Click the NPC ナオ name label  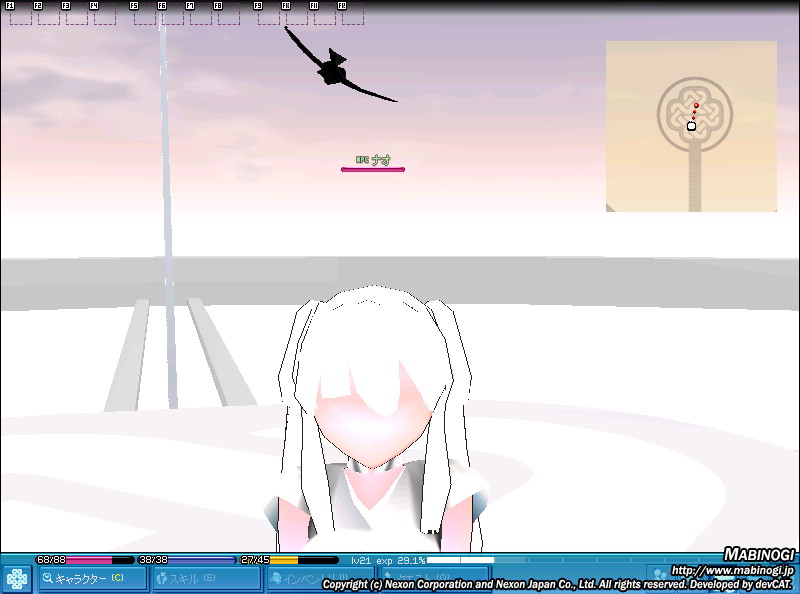(x=373, y=160)
